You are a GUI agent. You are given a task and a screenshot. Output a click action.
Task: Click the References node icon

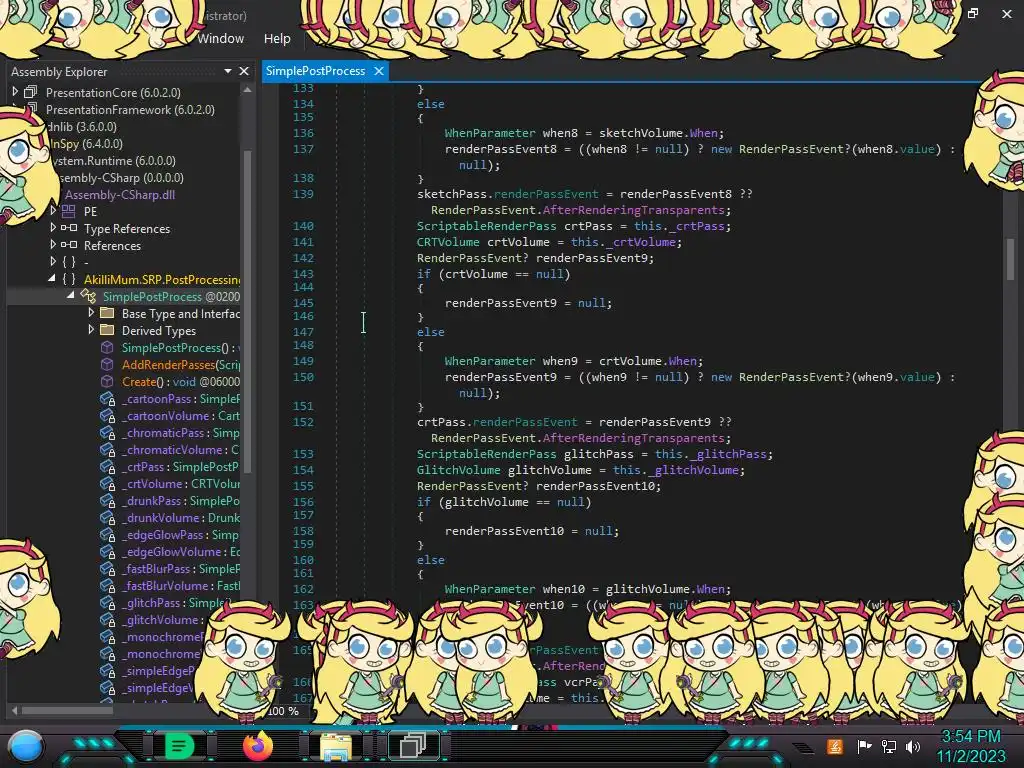(69, 245)
